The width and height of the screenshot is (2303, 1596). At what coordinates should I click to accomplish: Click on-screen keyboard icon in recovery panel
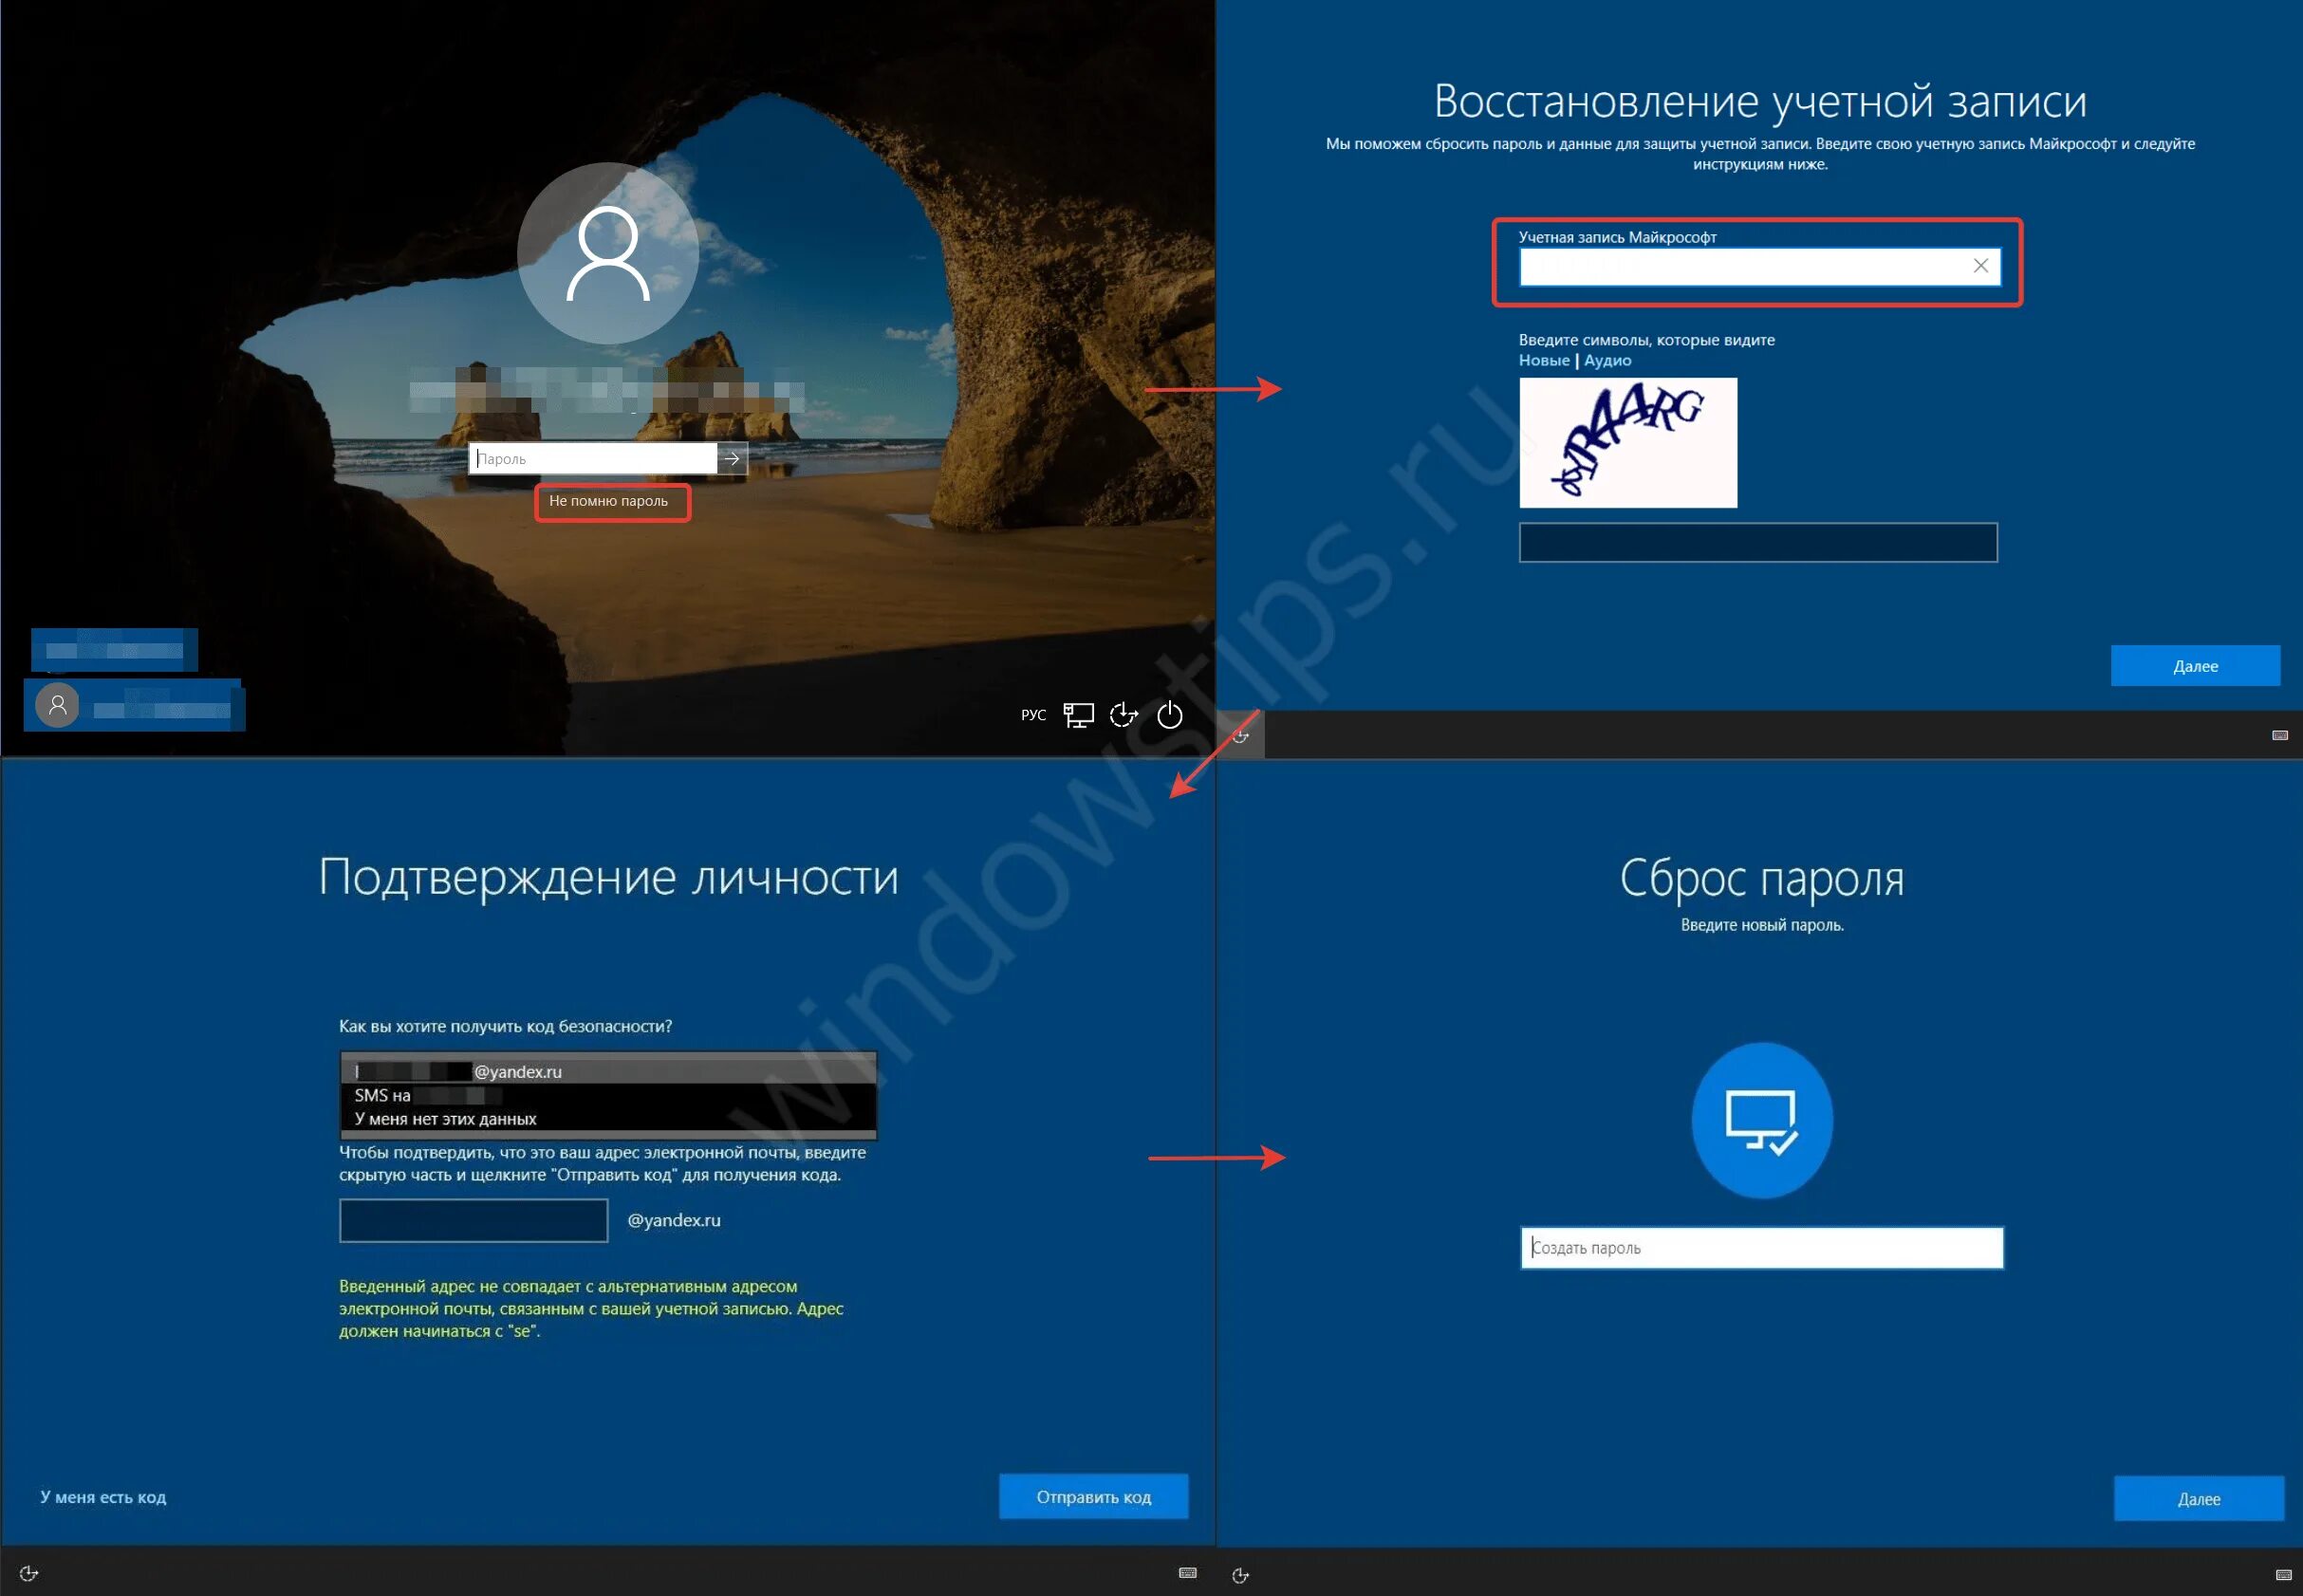[x=2279, y=736]
